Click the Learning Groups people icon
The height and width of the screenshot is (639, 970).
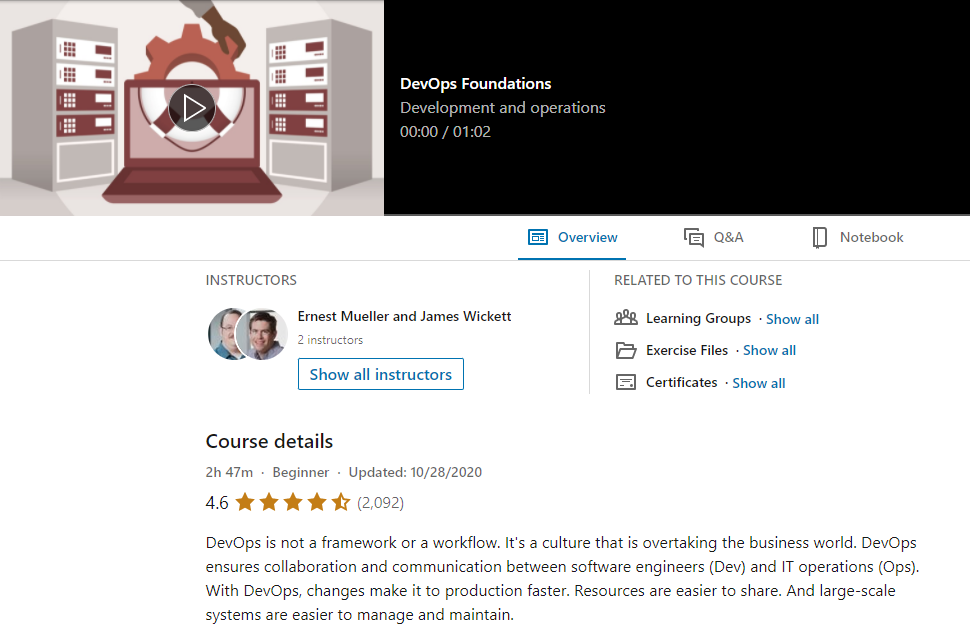tap(627, 317)
